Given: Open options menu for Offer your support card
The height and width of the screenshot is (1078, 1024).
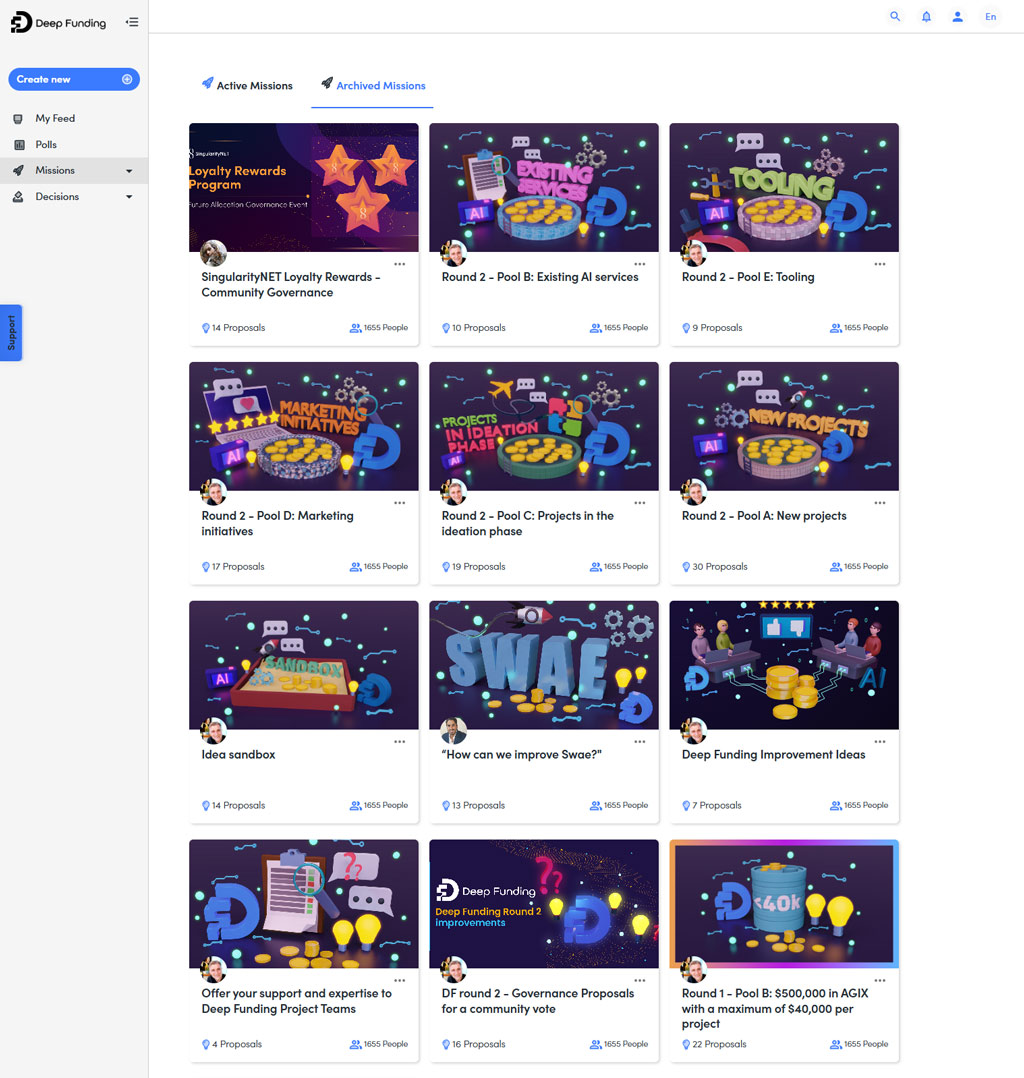Looking at the screenshot, I should pos(400,980).
